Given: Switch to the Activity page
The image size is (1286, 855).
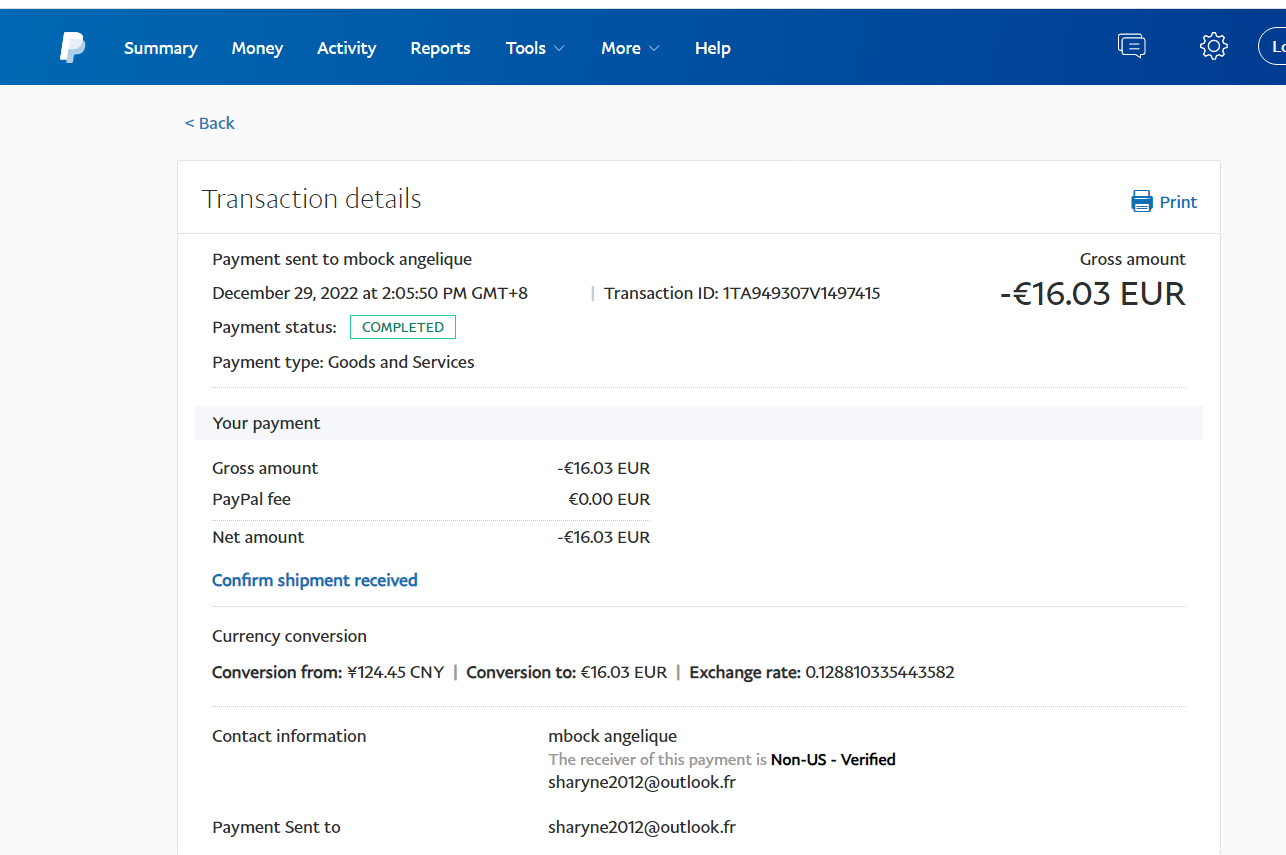Looking at the screenshot, I should tap(346, 48).
